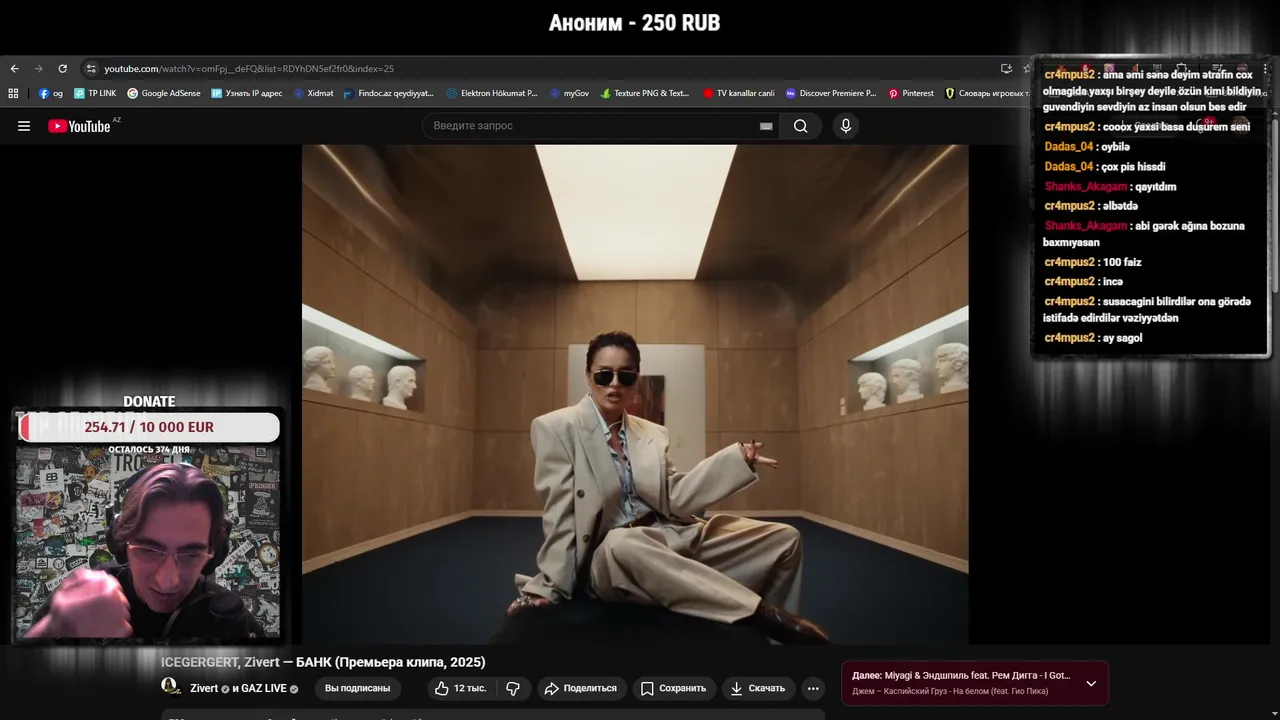Open the 'Узнать IP адрес' bookmark
Screen dimensions: 1280x720
click(246, 93)
